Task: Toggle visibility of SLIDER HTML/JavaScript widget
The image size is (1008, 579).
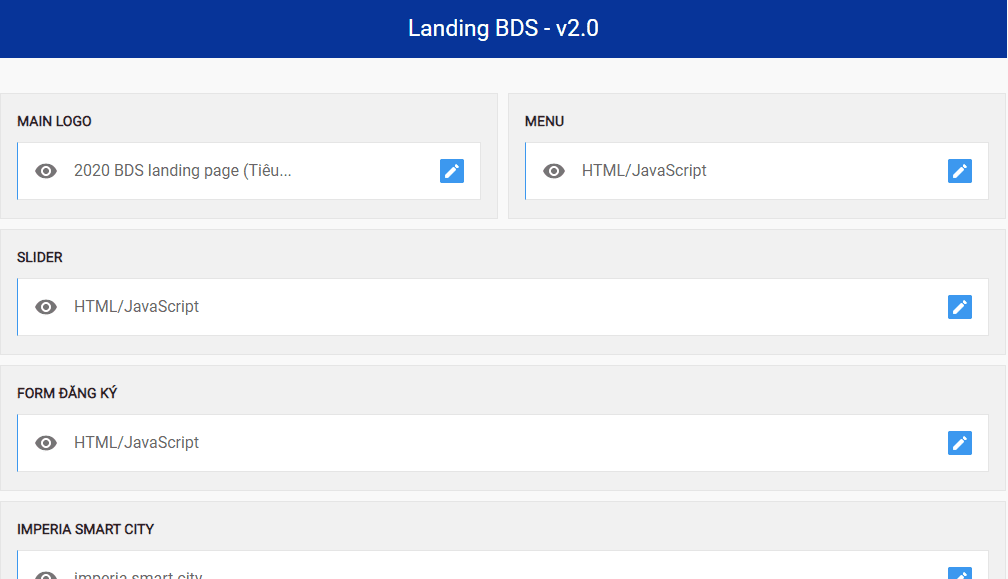Action: (x=46, y=307)
